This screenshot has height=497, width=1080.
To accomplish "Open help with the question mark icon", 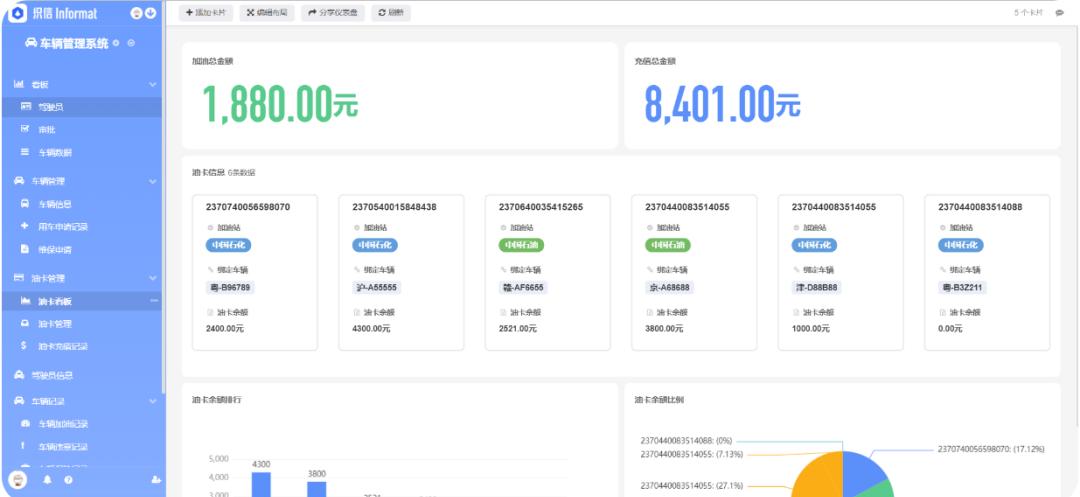I will pyautogui.click(x=68, y=480).
